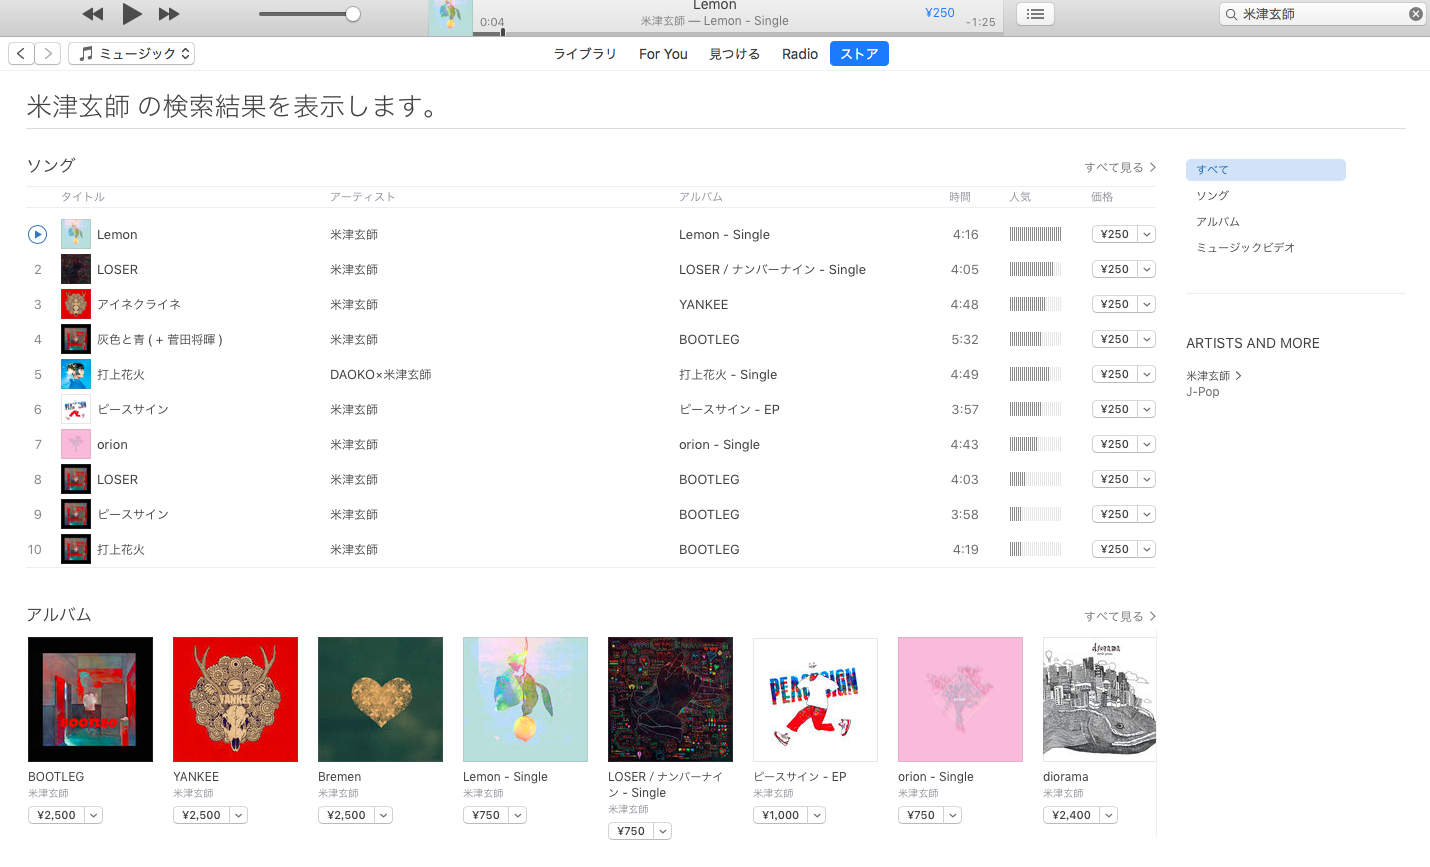Open the ピースサイン - EP album cover

pyautogui.click(x=815, y=699)
